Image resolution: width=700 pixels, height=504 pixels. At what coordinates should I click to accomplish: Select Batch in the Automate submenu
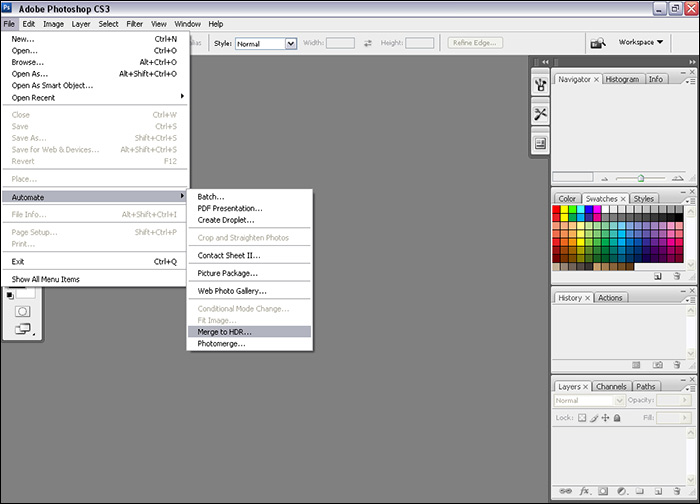(249, 197)
